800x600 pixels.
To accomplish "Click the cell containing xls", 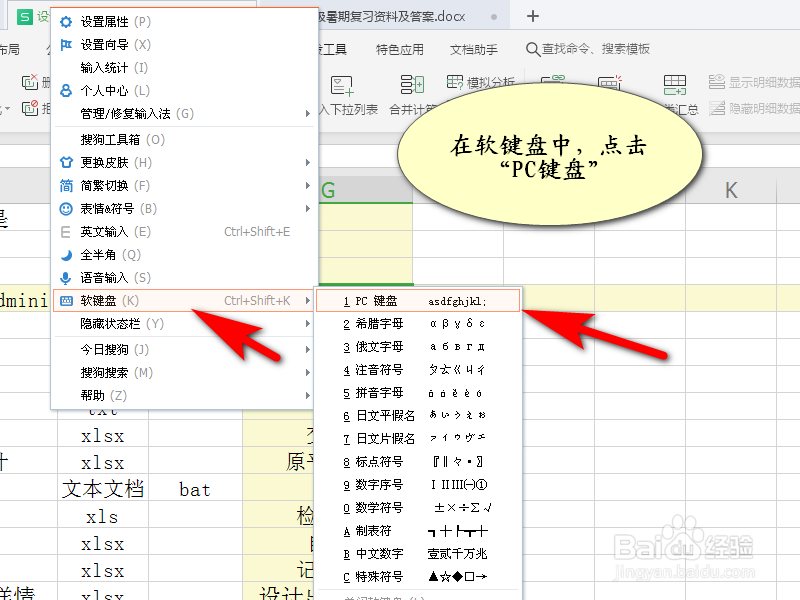I will [102, 516].
